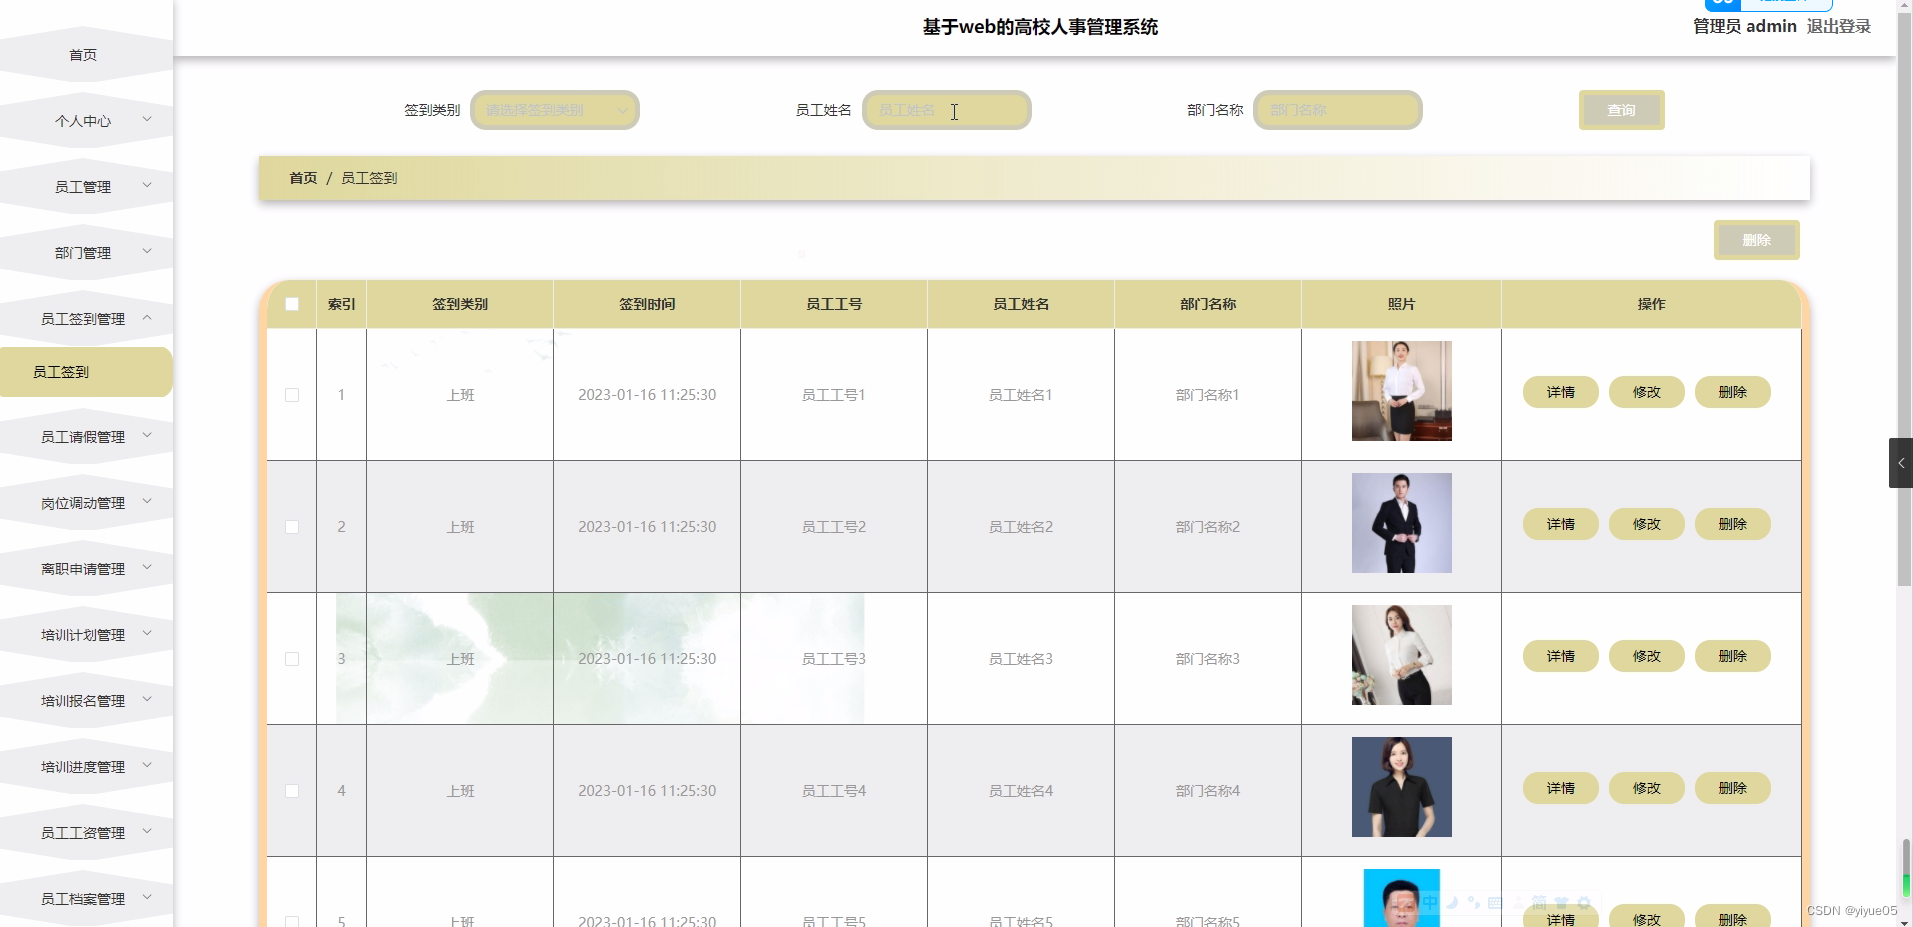Open photo thumbnail of 员工姓名3

pyautogui.click(x=1401, y=655)
